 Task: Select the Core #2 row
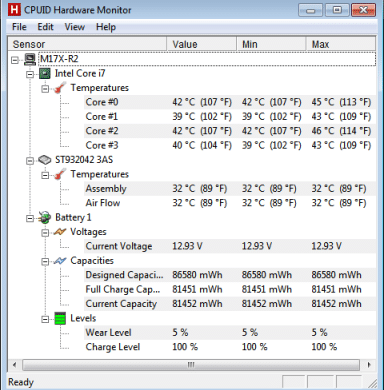230,131
